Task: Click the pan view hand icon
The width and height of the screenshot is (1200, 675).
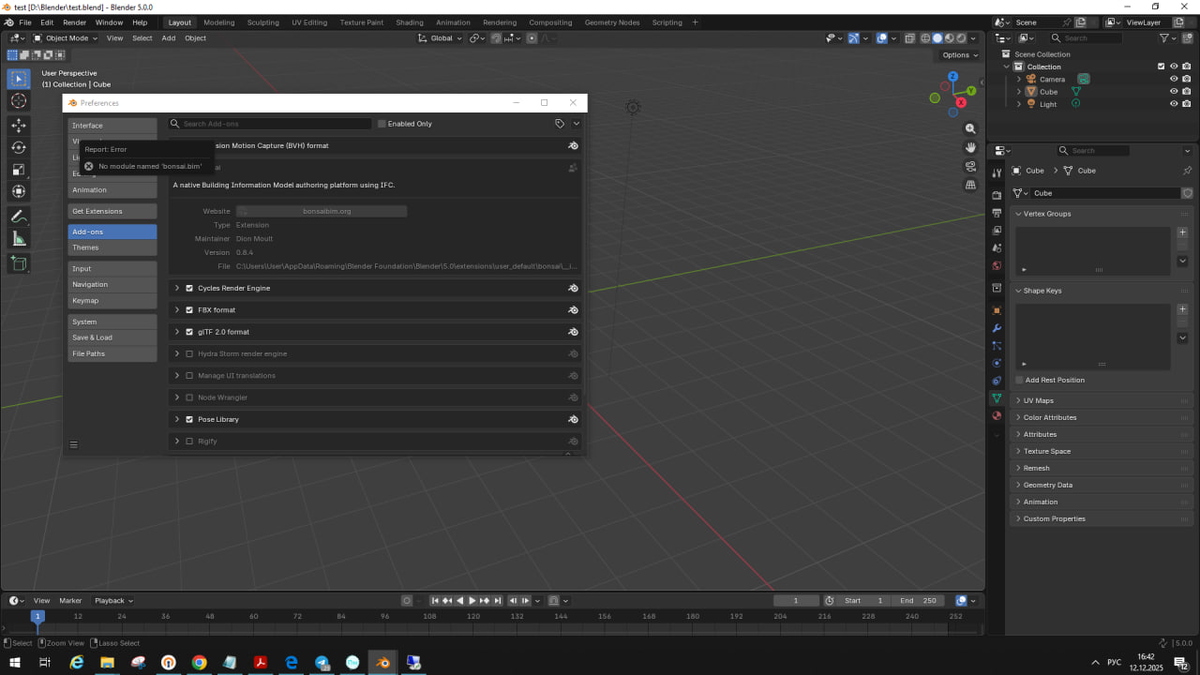Action: tap(970, 147)
